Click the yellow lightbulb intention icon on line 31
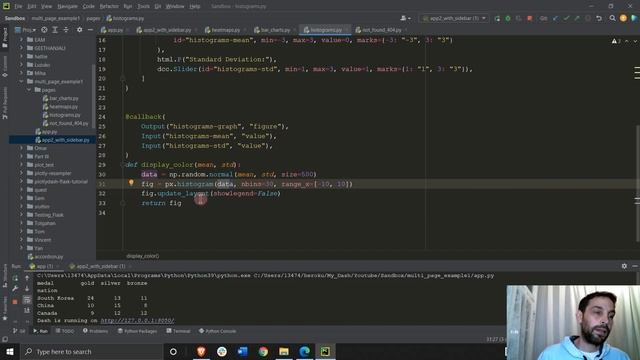The image size is (640, 360). point(131,183)
